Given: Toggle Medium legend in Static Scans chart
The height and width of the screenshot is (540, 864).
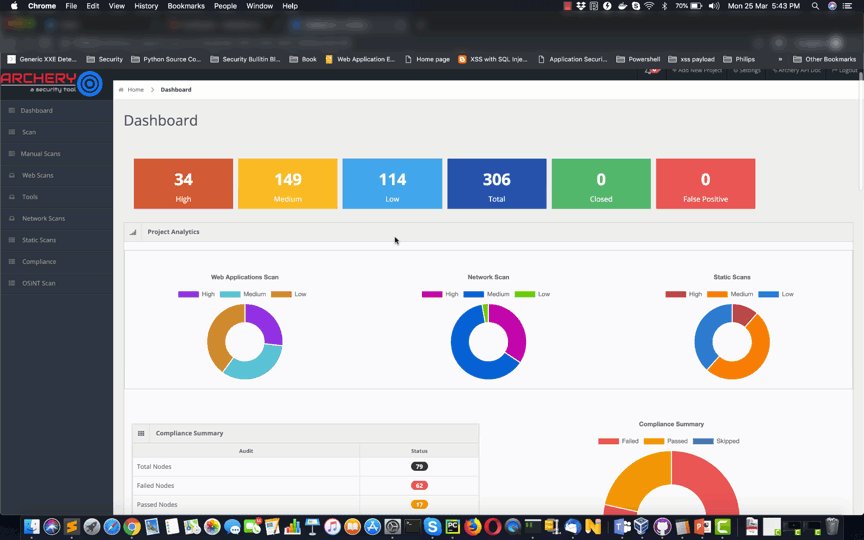Looking at the screenshot, I should (730, 294).
